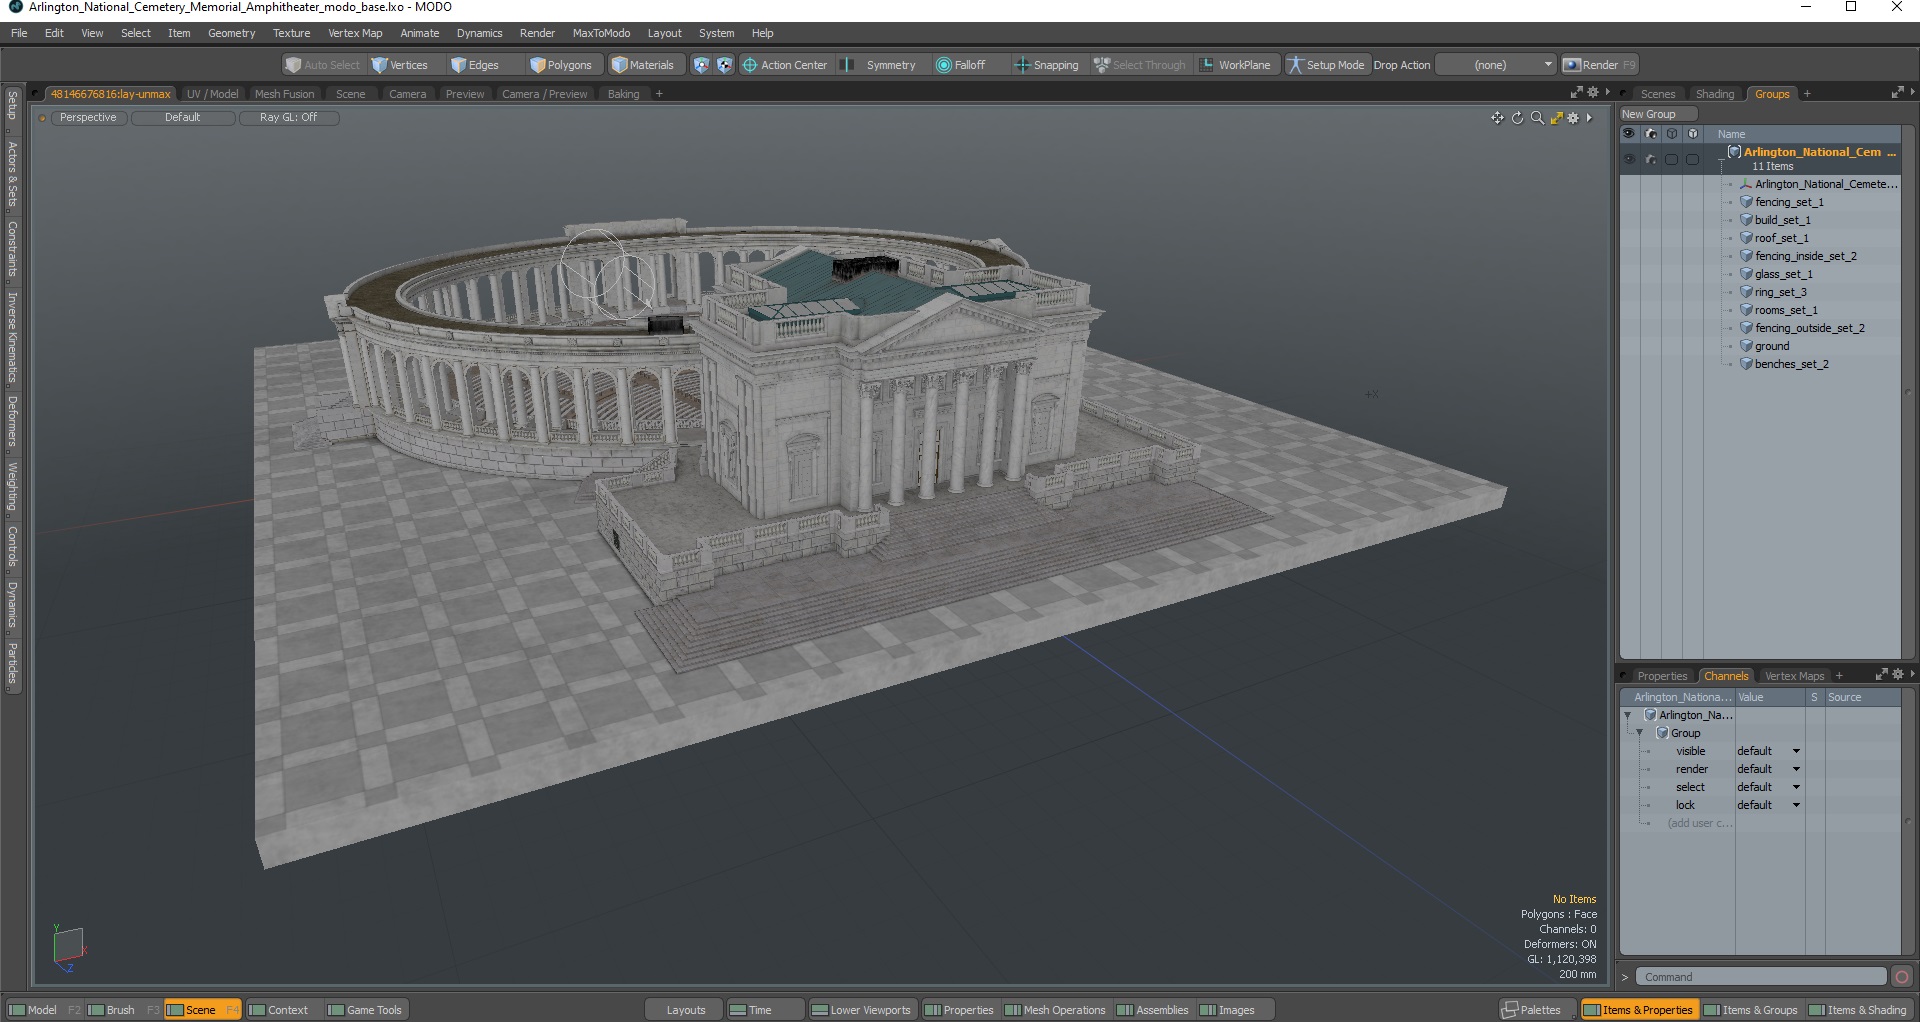
Task: Select the benches_set_2 item
Action: coord(1791,364)
